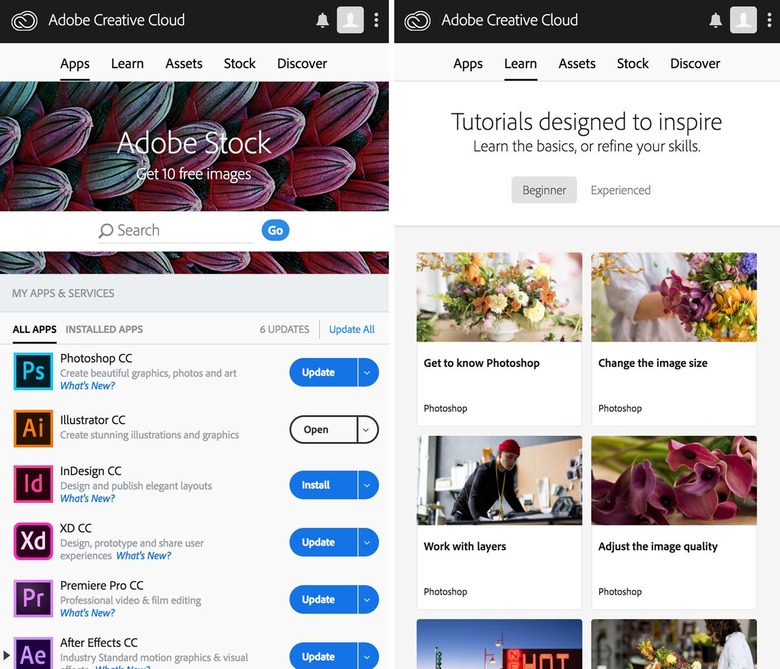Switch to Experienced tutorials
Viewport: 780px width, 669px height.
[x=620, y=190]
